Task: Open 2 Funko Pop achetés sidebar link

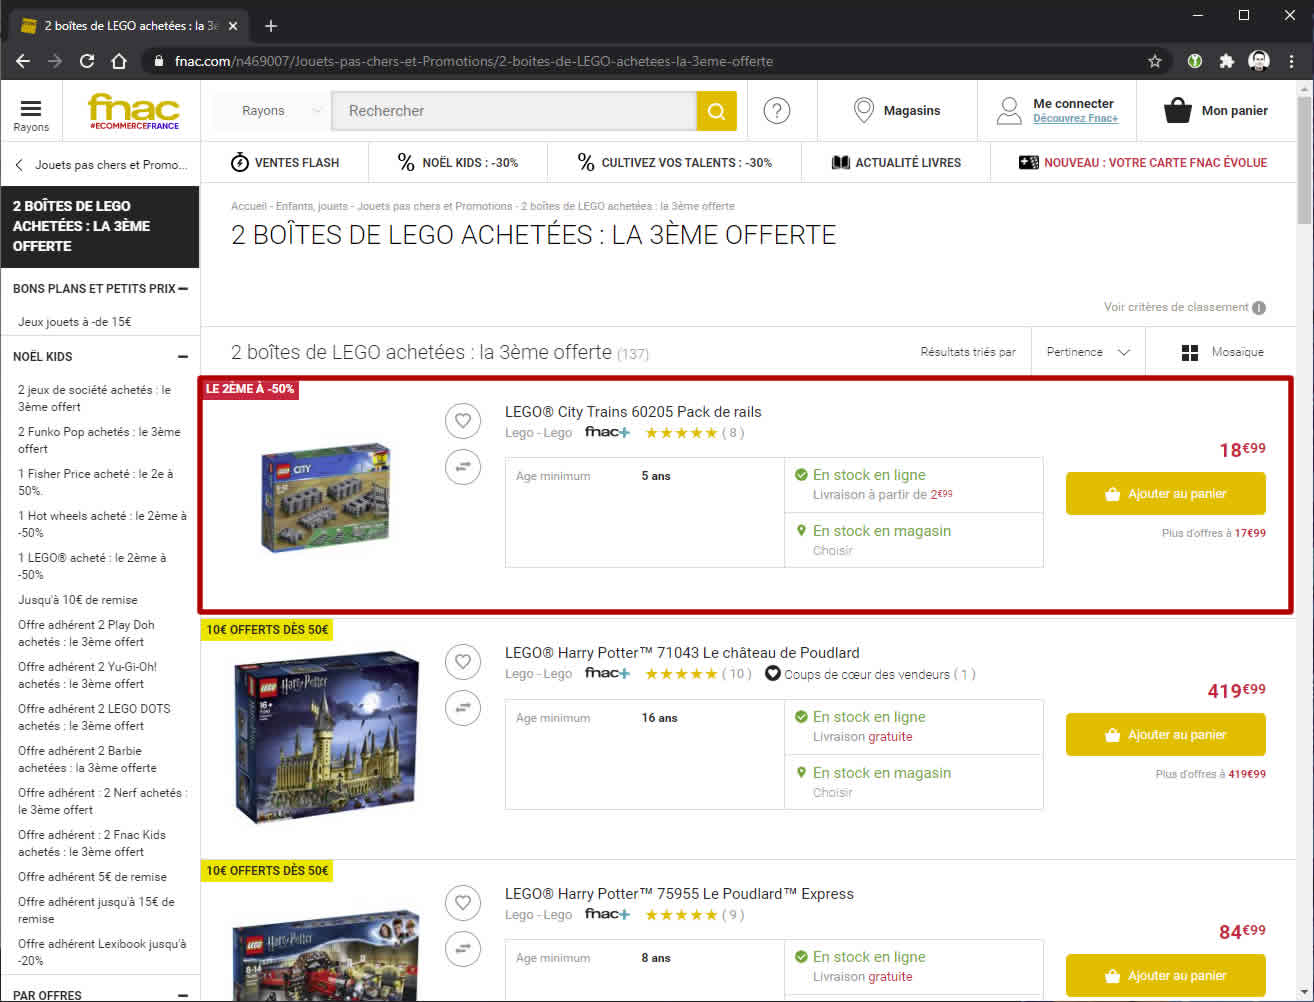Action: 99,440
